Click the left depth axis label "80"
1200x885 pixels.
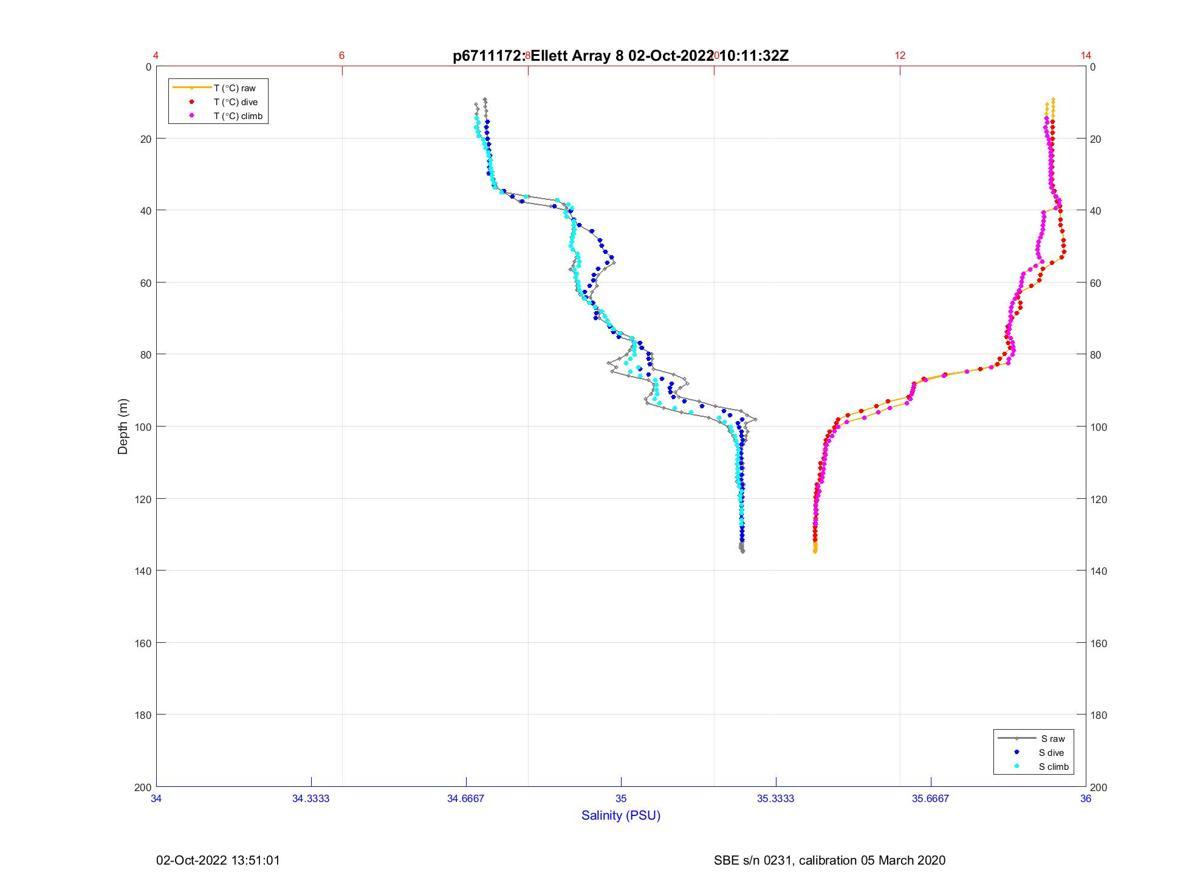[x=146, y=355]
